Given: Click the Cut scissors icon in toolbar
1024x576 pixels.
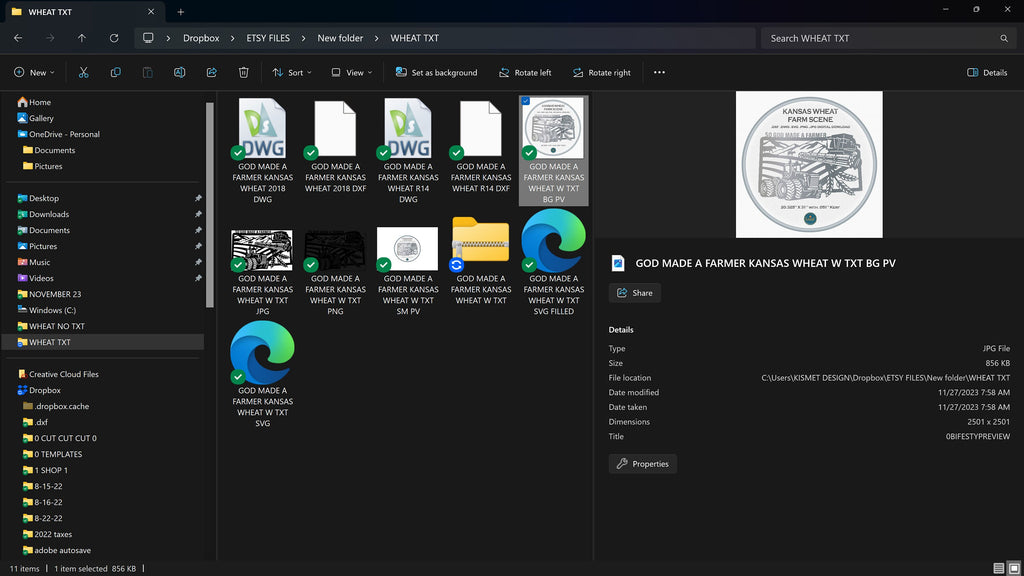Looking at the screenshot, I should [84, 72].
